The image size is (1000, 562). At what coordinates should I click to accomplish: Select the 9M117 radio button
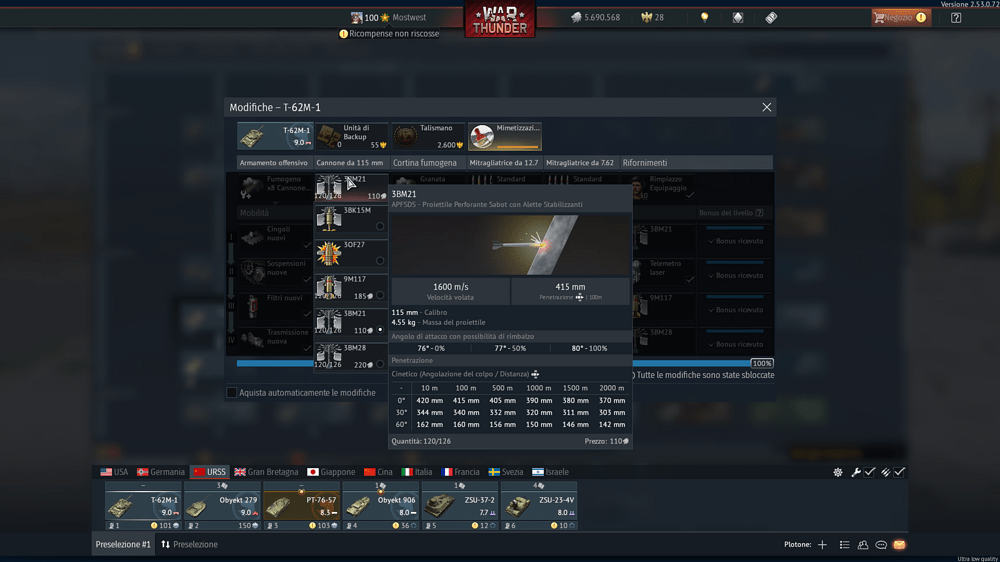tap(380, 295)
